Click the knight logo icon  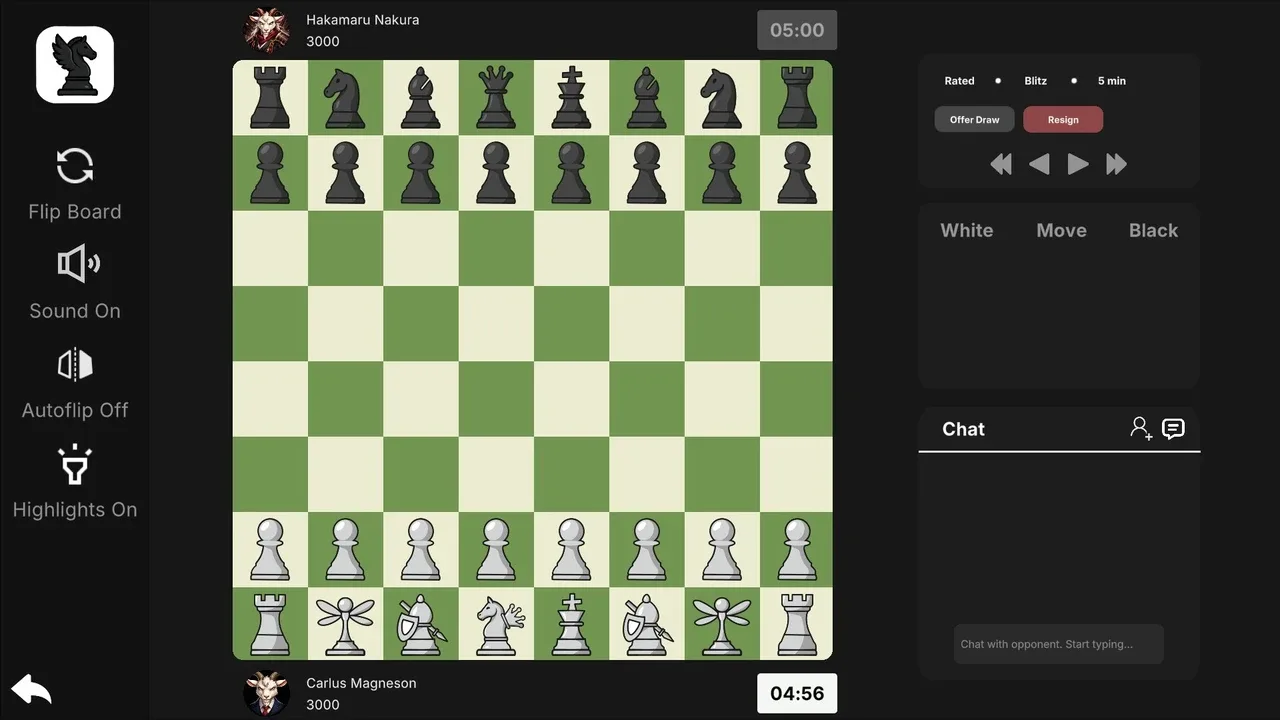tap(75, 65)
